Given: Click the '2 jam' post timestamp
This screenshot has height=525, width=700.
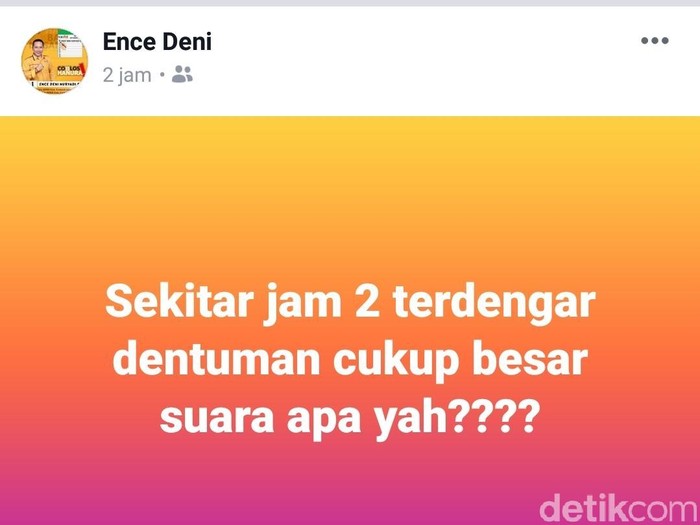Looking at the screenshot, I should 127,75.
